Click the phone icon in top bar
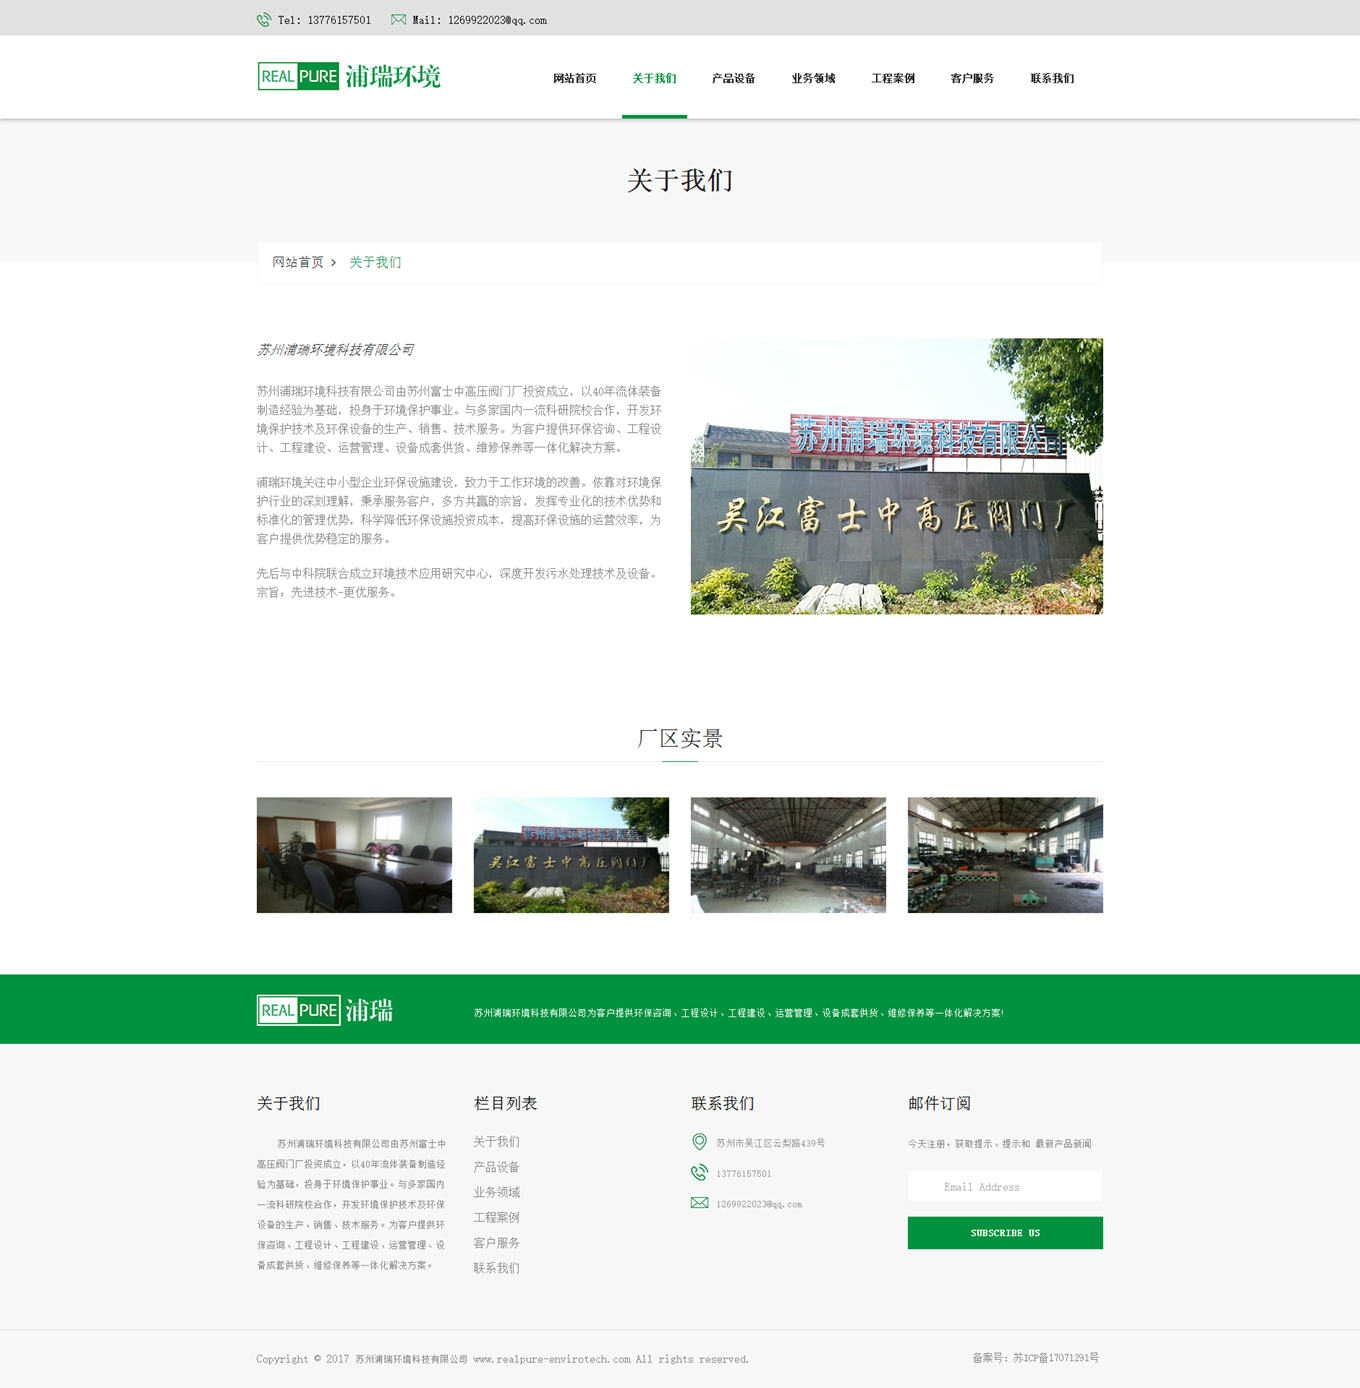Image resolution: width=1360 pixels, height=1388 pixels. coord(264,20)
